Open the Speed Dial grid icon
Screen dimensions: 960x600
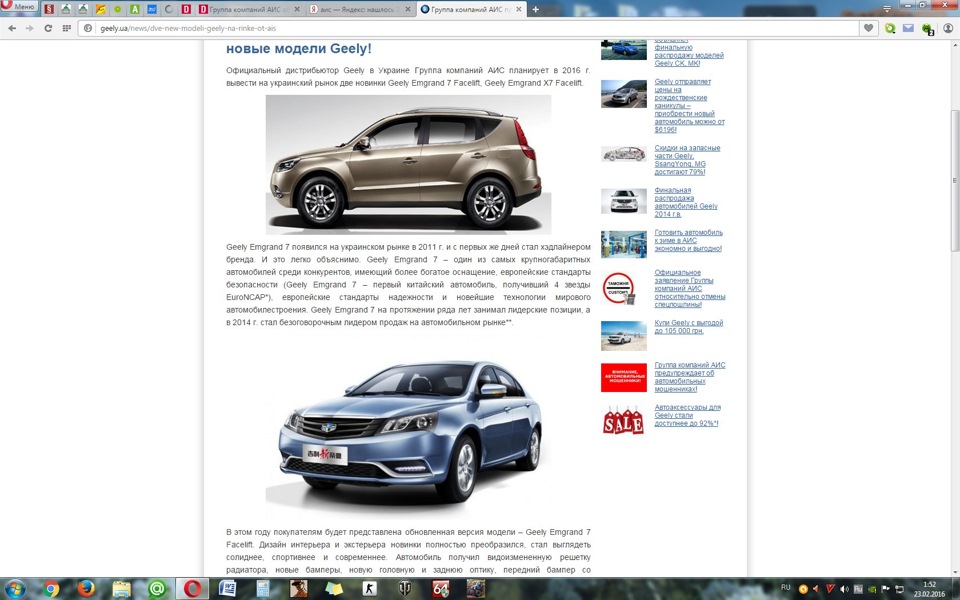pyautogui.click(x=66, y=28)
